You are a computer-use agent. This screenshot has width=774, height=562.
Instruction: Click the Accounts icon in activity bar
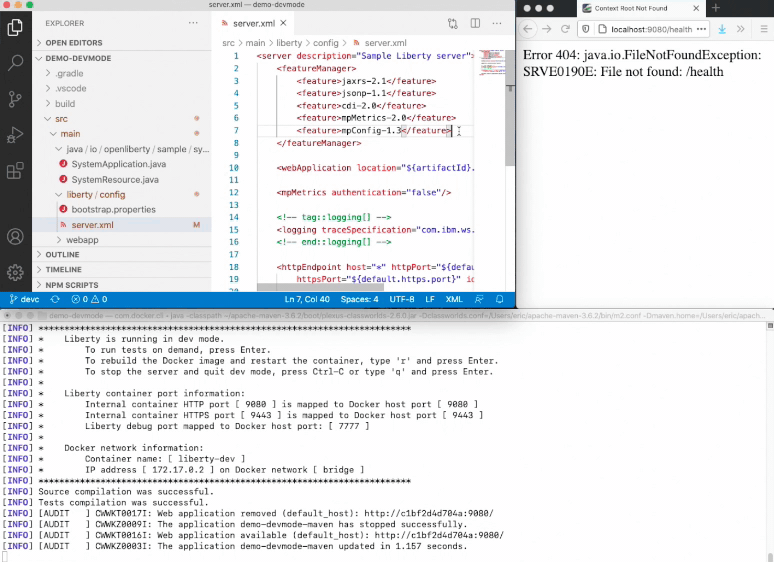[15, 237]
